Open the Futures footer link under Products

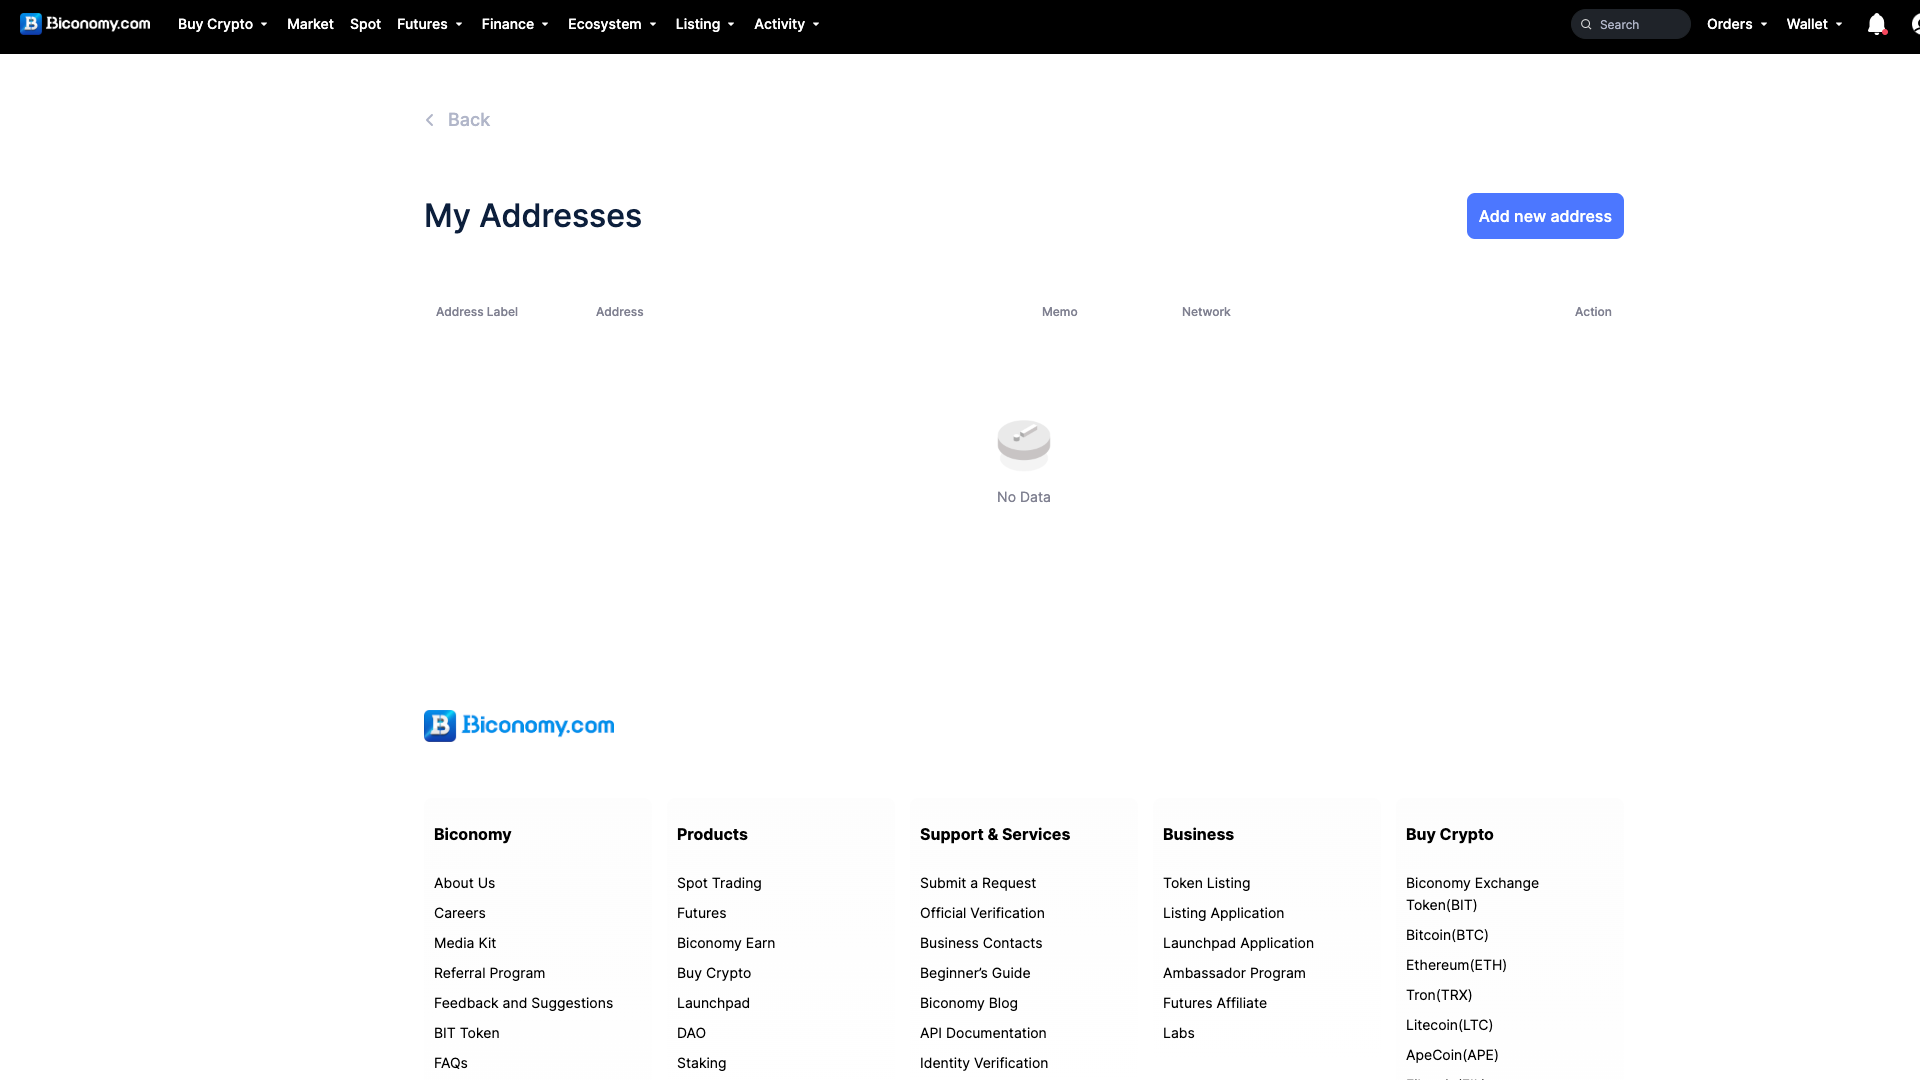702,913
